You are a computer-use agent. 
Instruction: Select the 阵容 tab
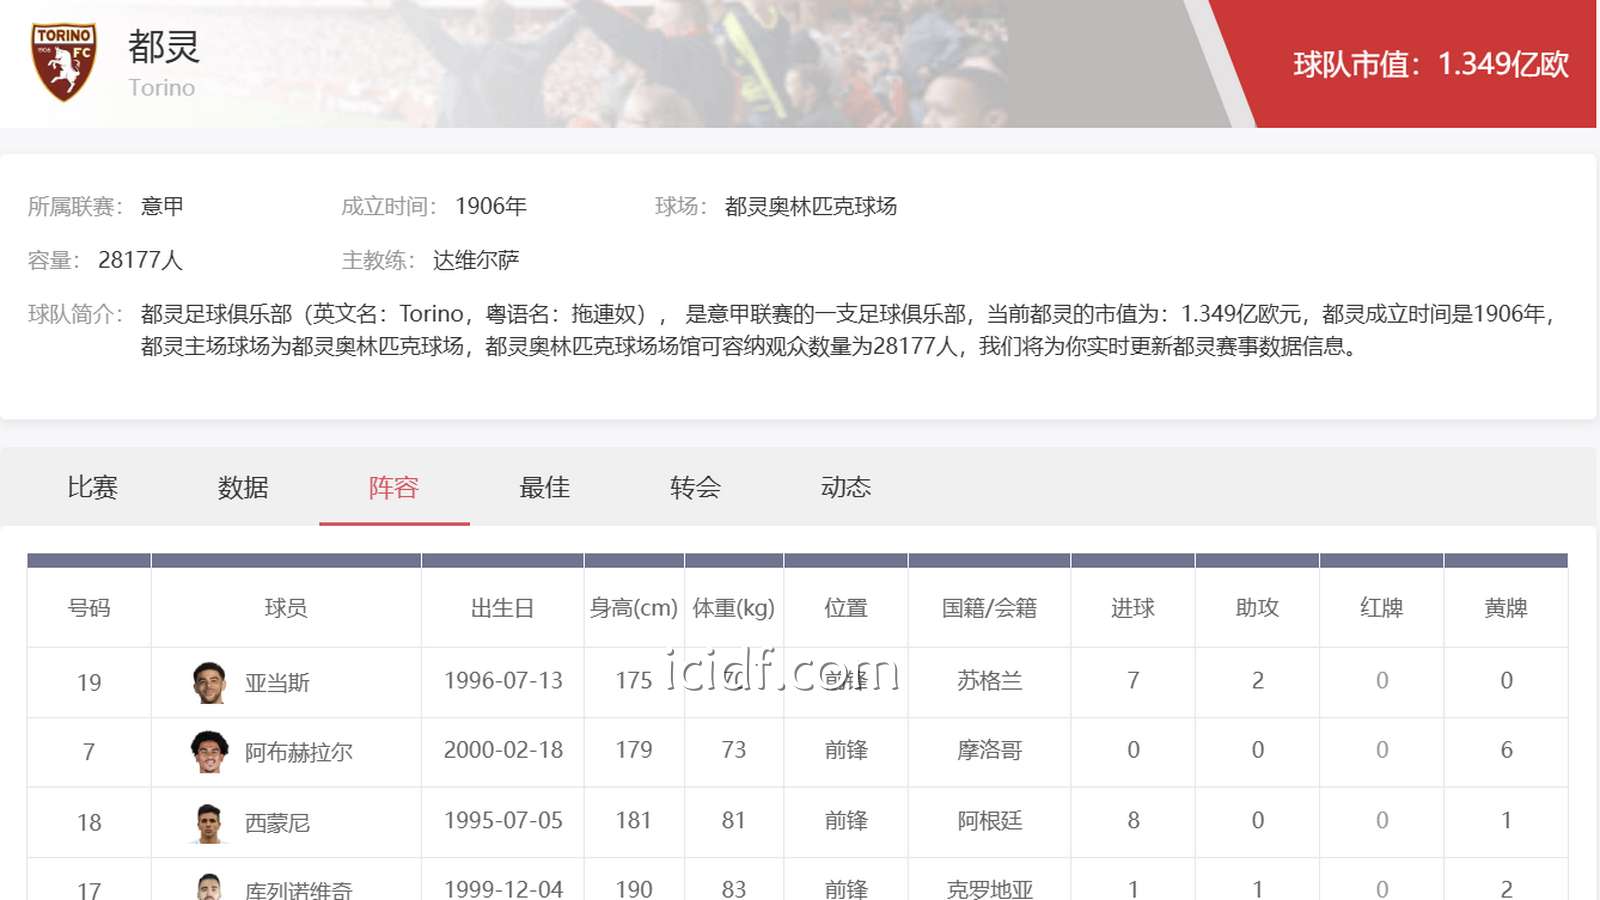click(x=394, y=487)
